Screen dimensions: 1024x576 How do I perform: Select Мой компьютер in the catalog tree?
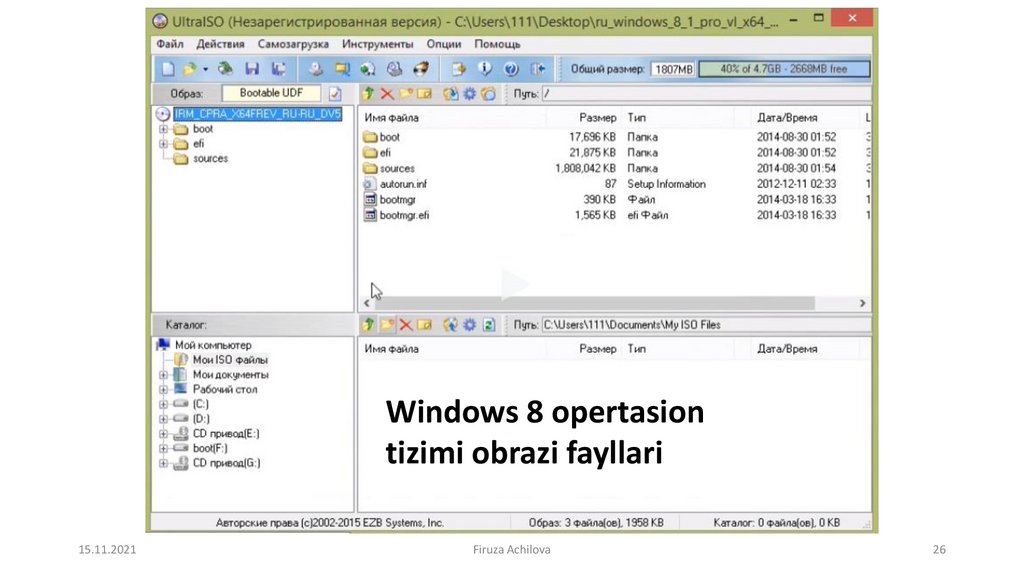[x=213, y=345]
